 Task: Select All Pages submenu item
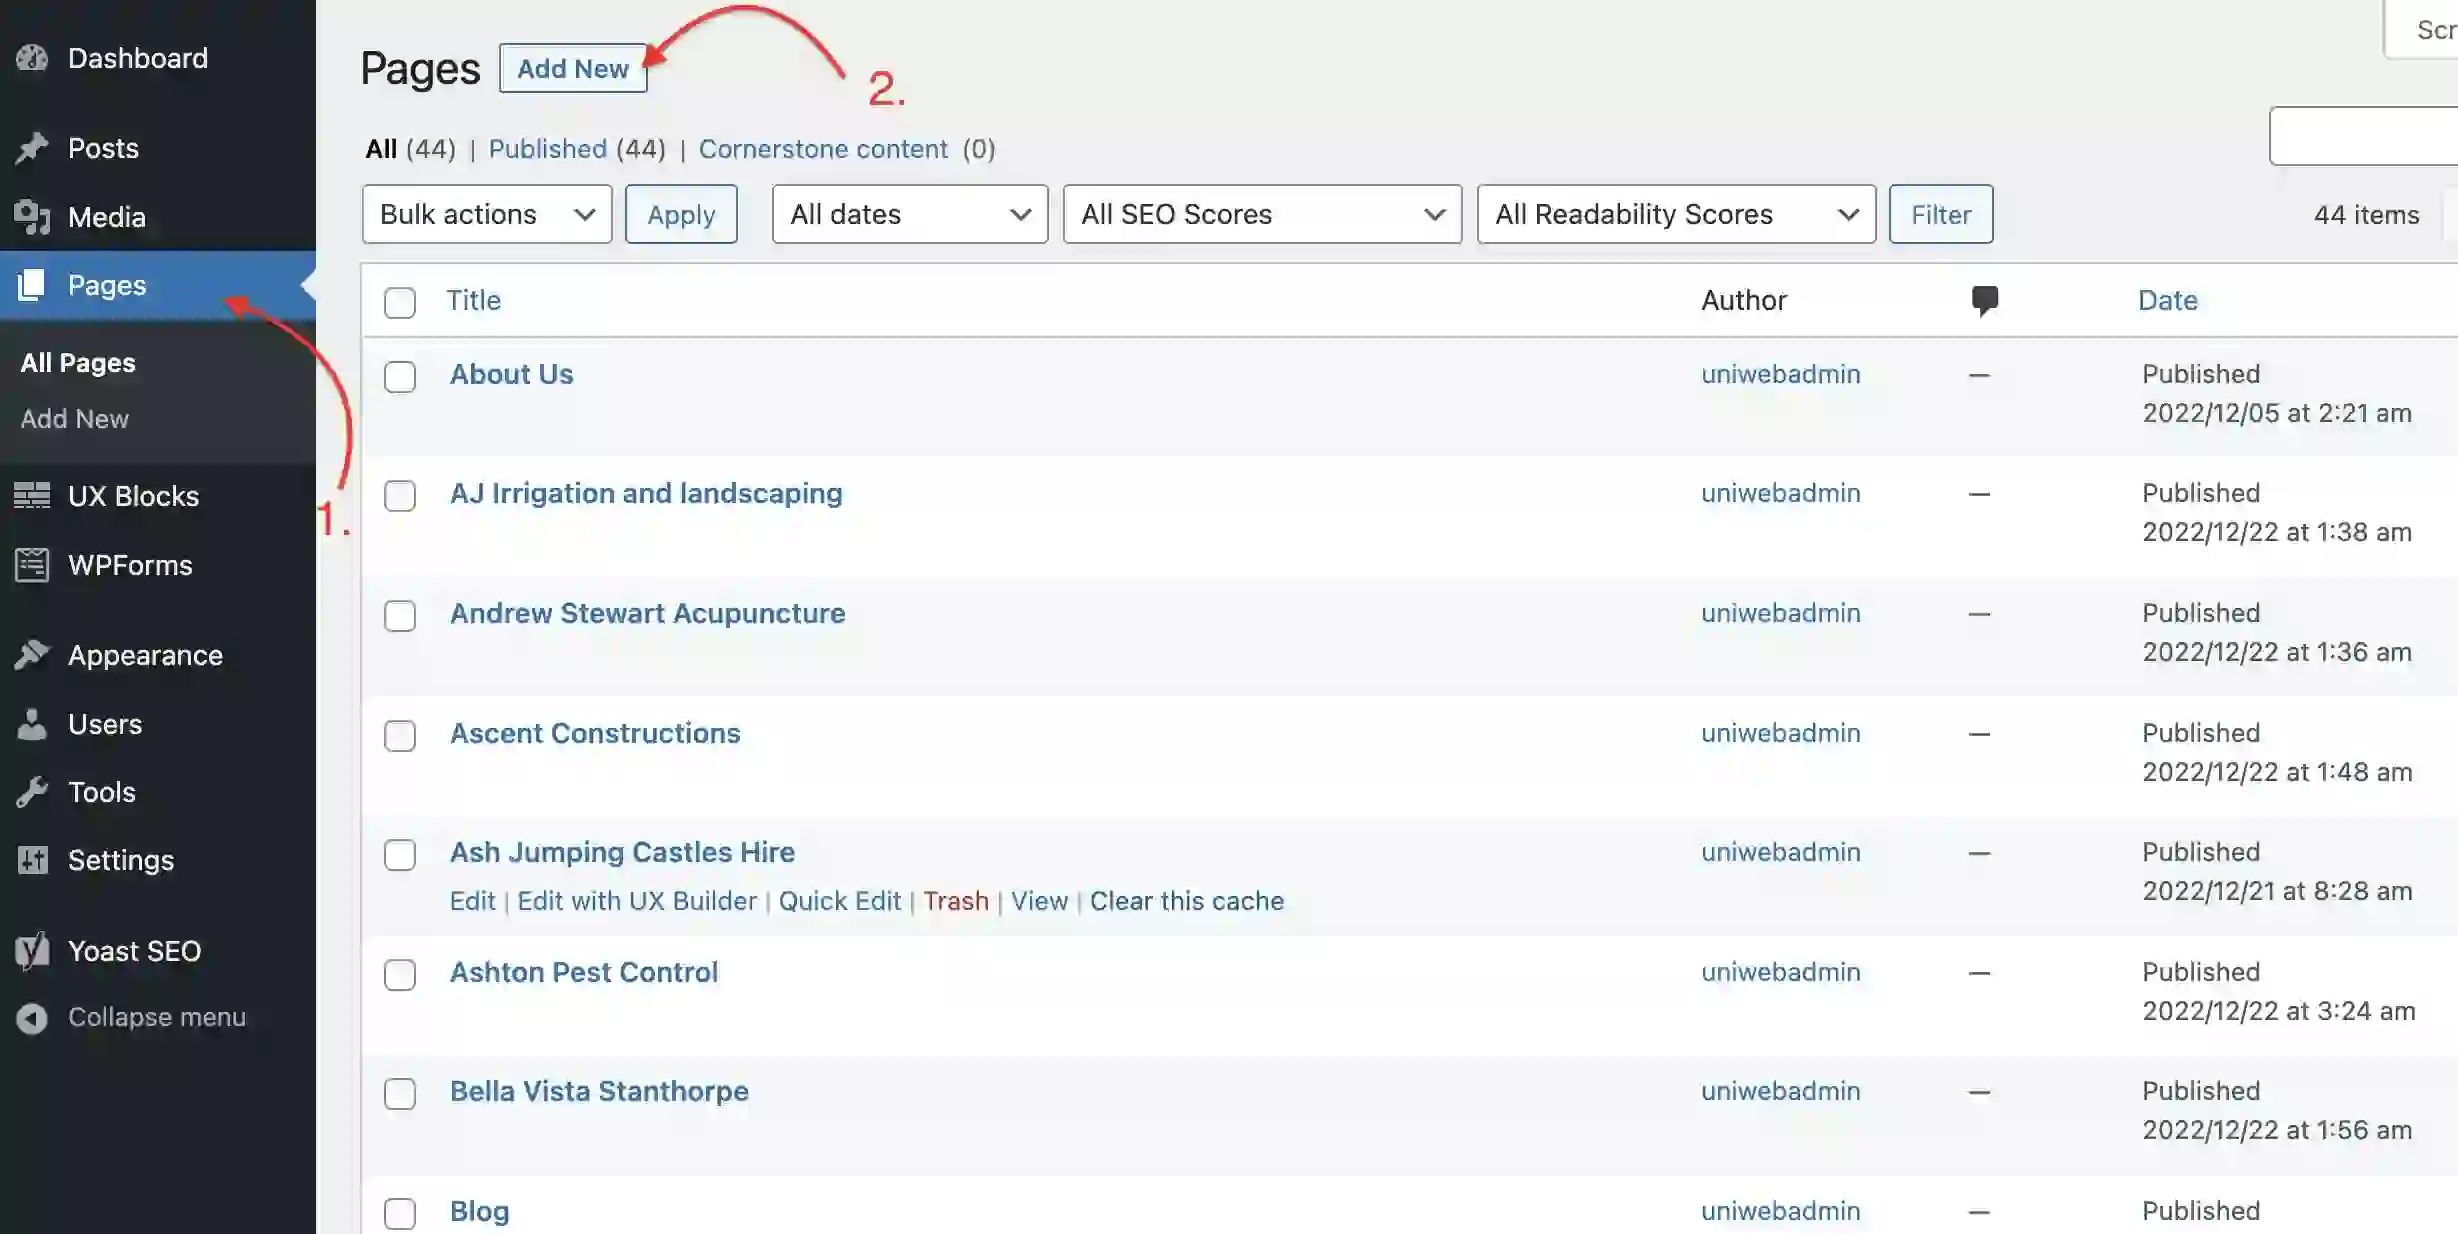(78, 362)
